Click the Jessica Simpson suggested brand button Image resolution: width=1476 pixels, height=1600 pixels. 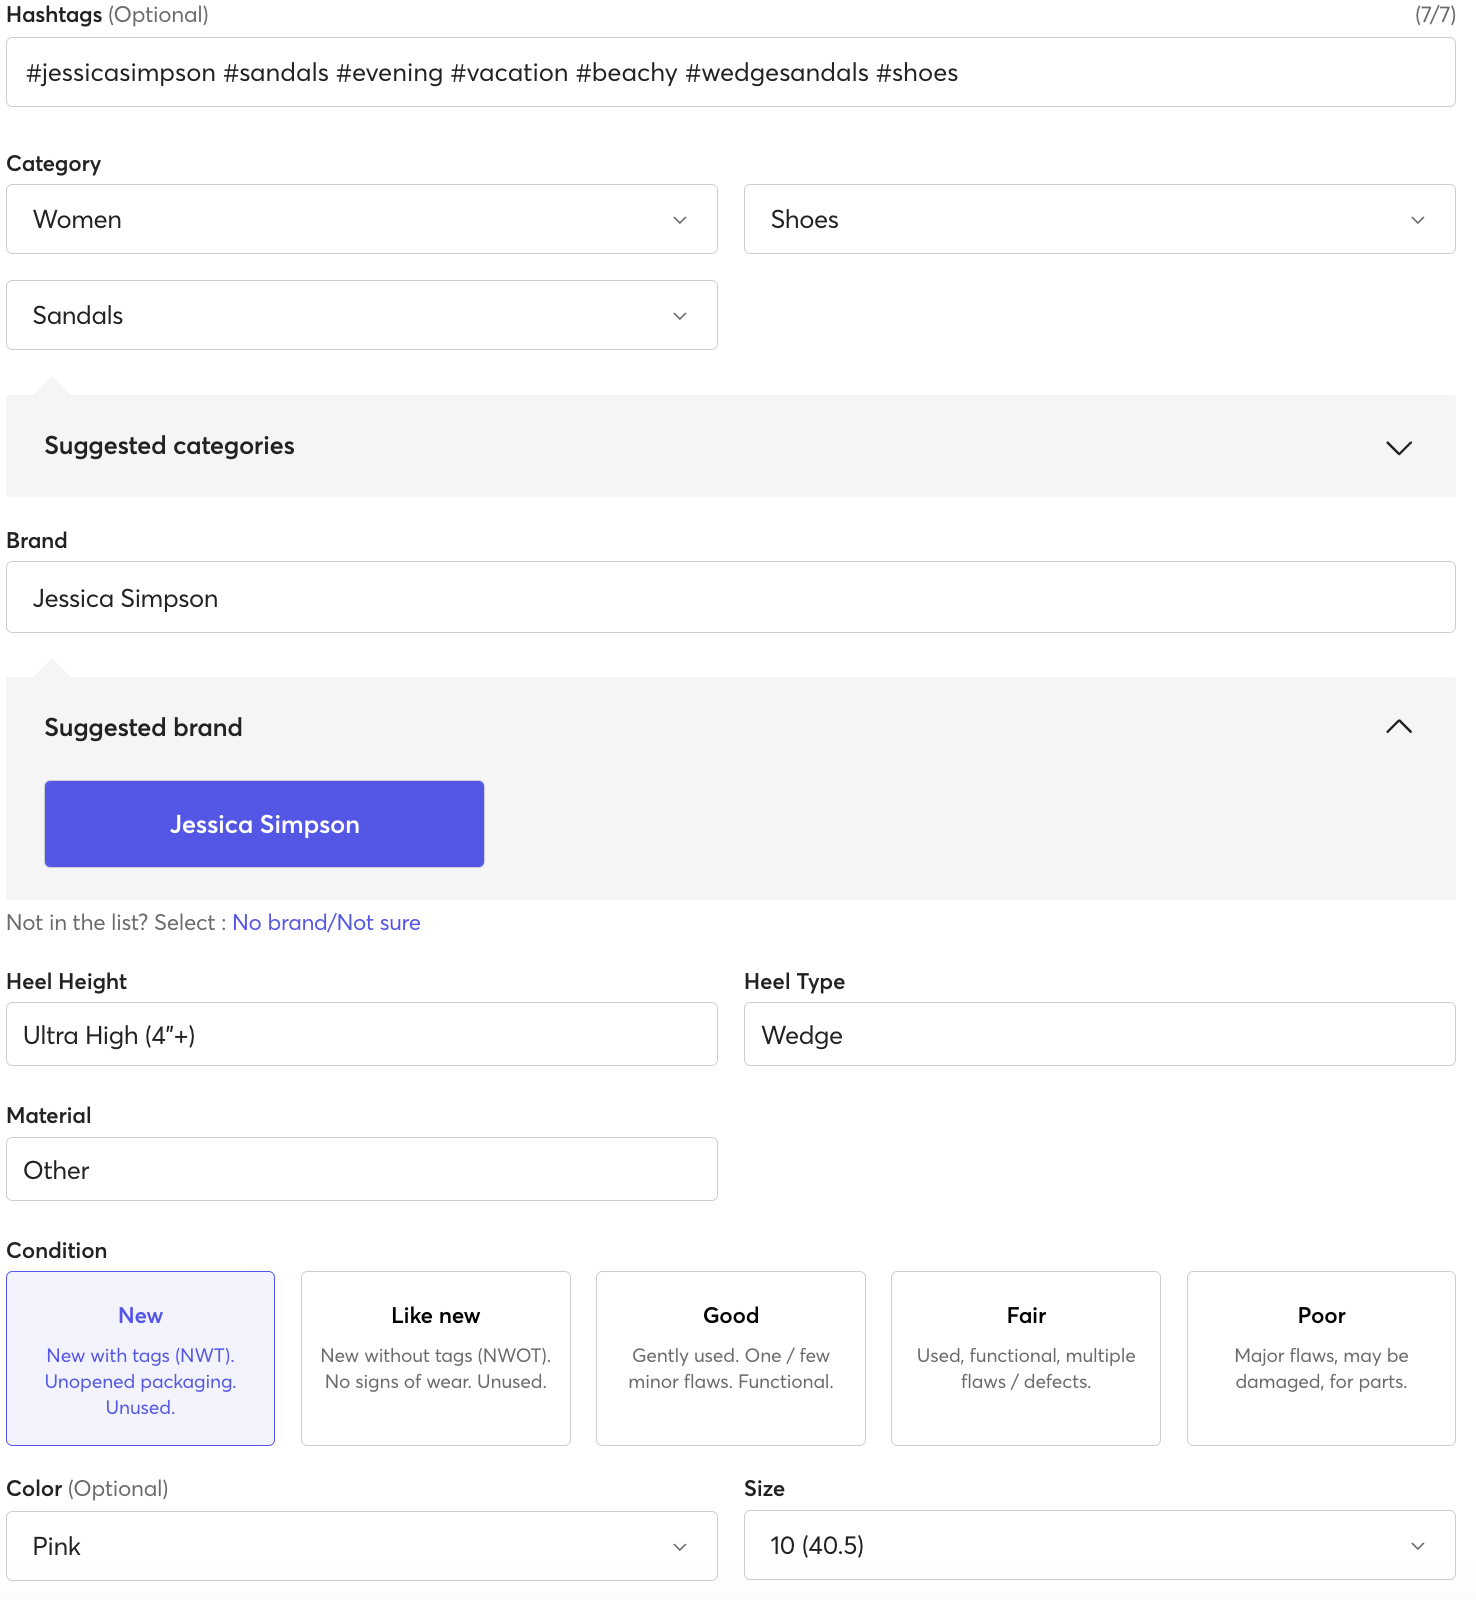264,824
